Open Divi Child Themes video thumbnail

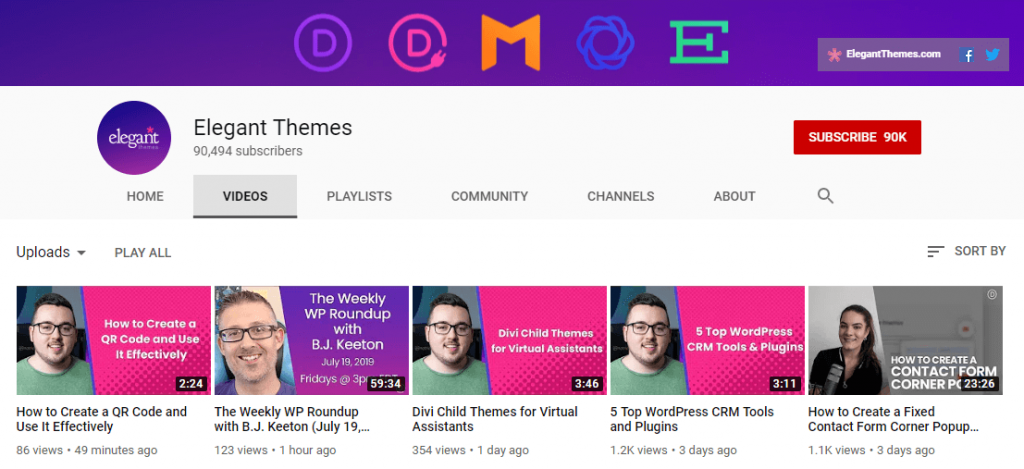509,340
